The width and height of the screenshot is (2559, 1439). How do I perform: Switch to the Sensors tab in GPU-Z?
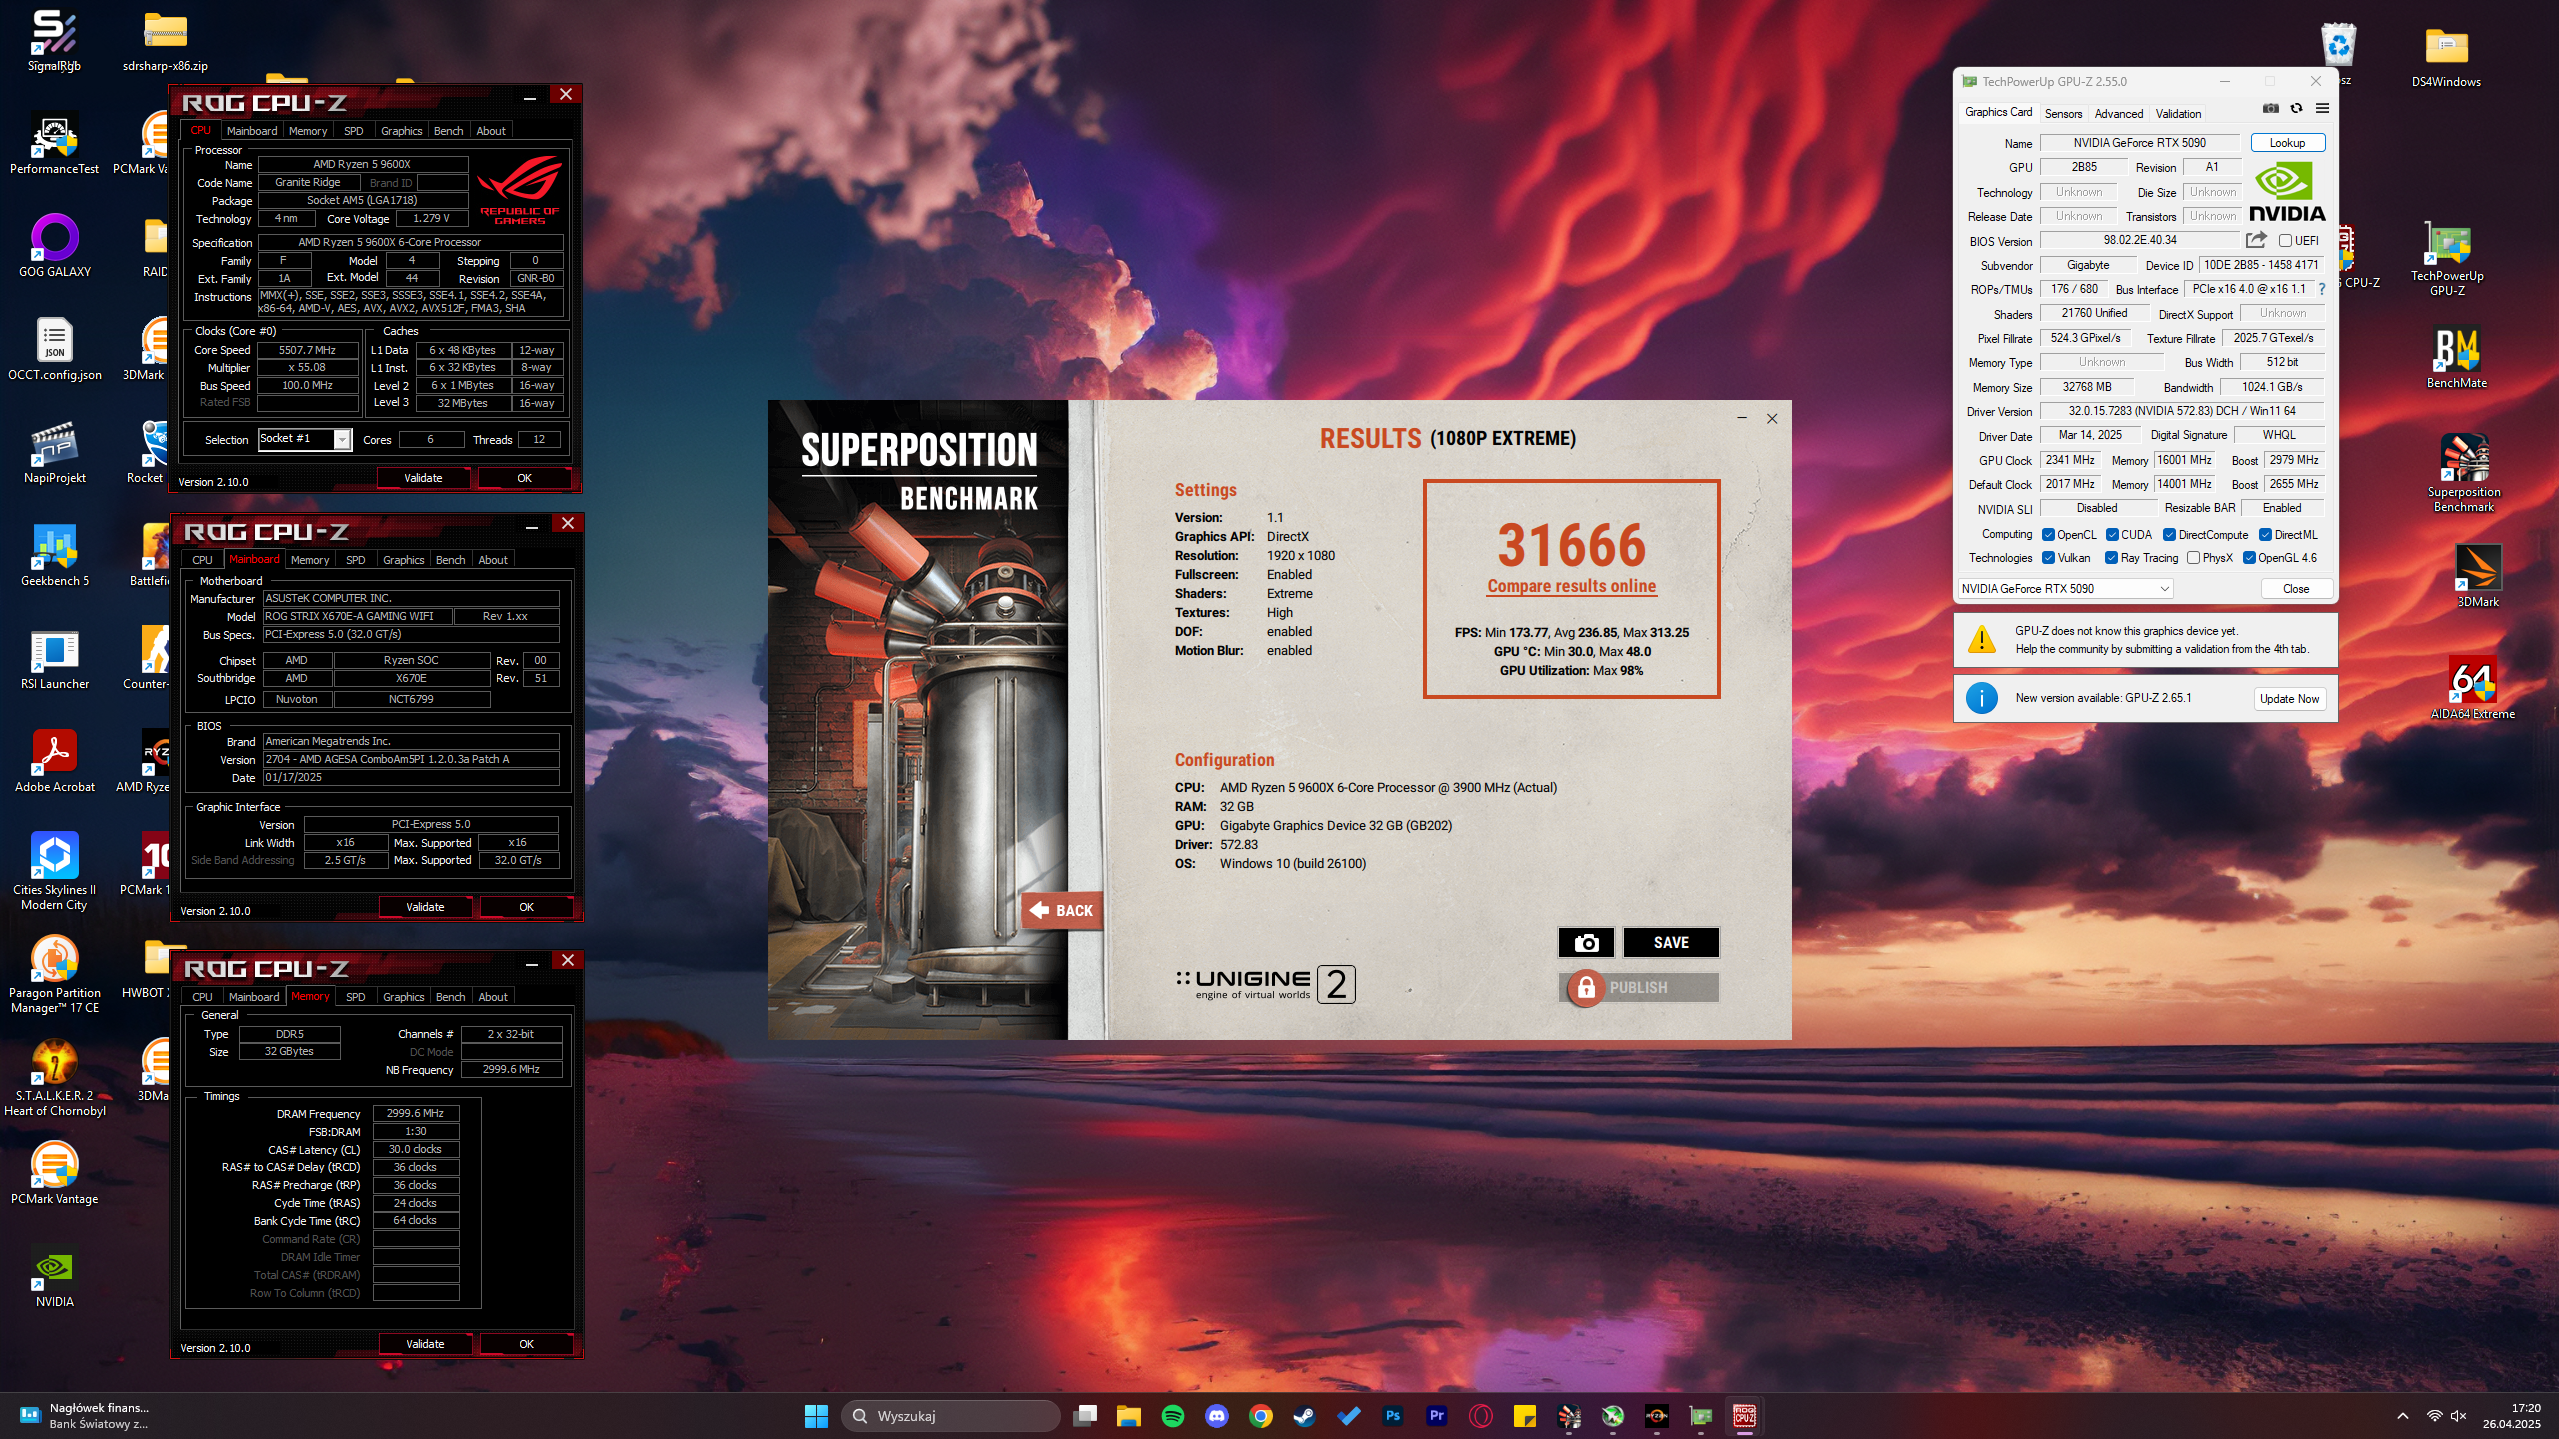click(2063, 113)
